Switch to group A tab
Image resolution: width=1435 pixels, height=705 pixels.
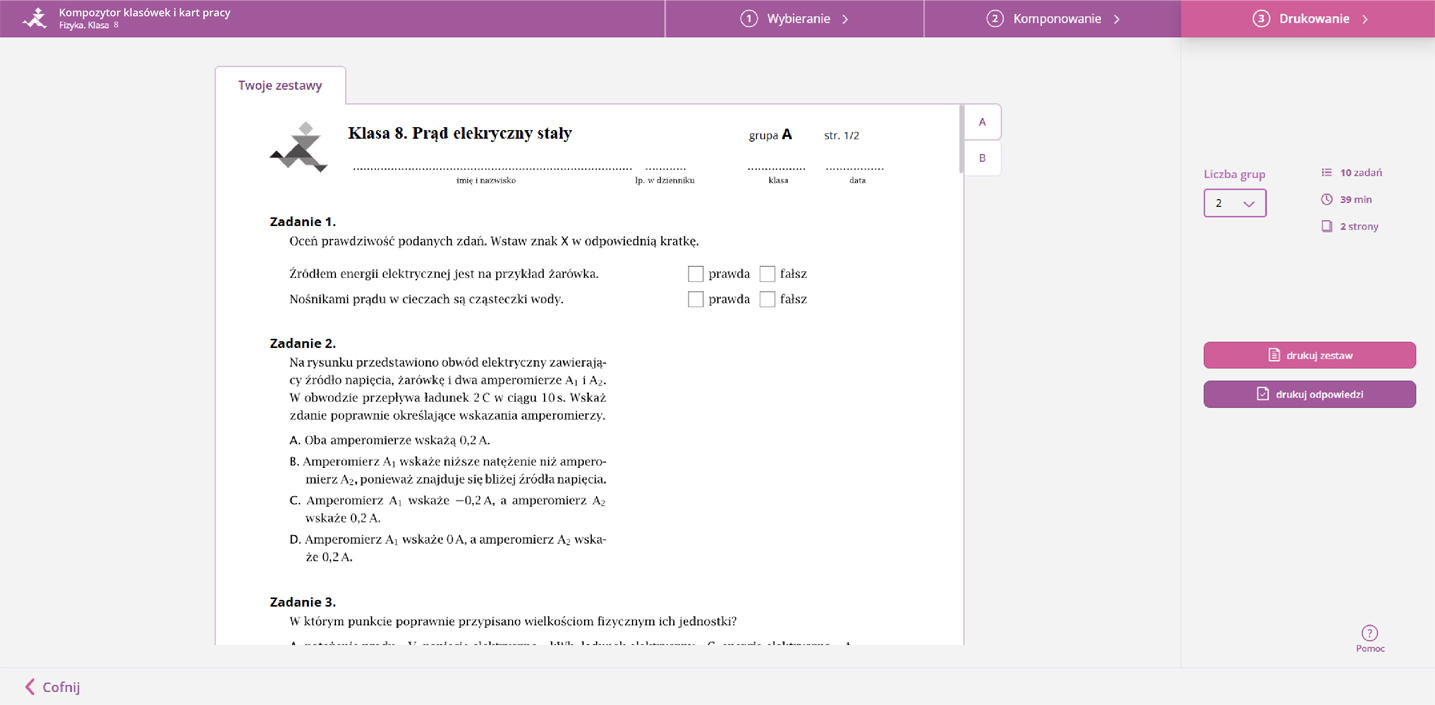(x=982, y=122)
